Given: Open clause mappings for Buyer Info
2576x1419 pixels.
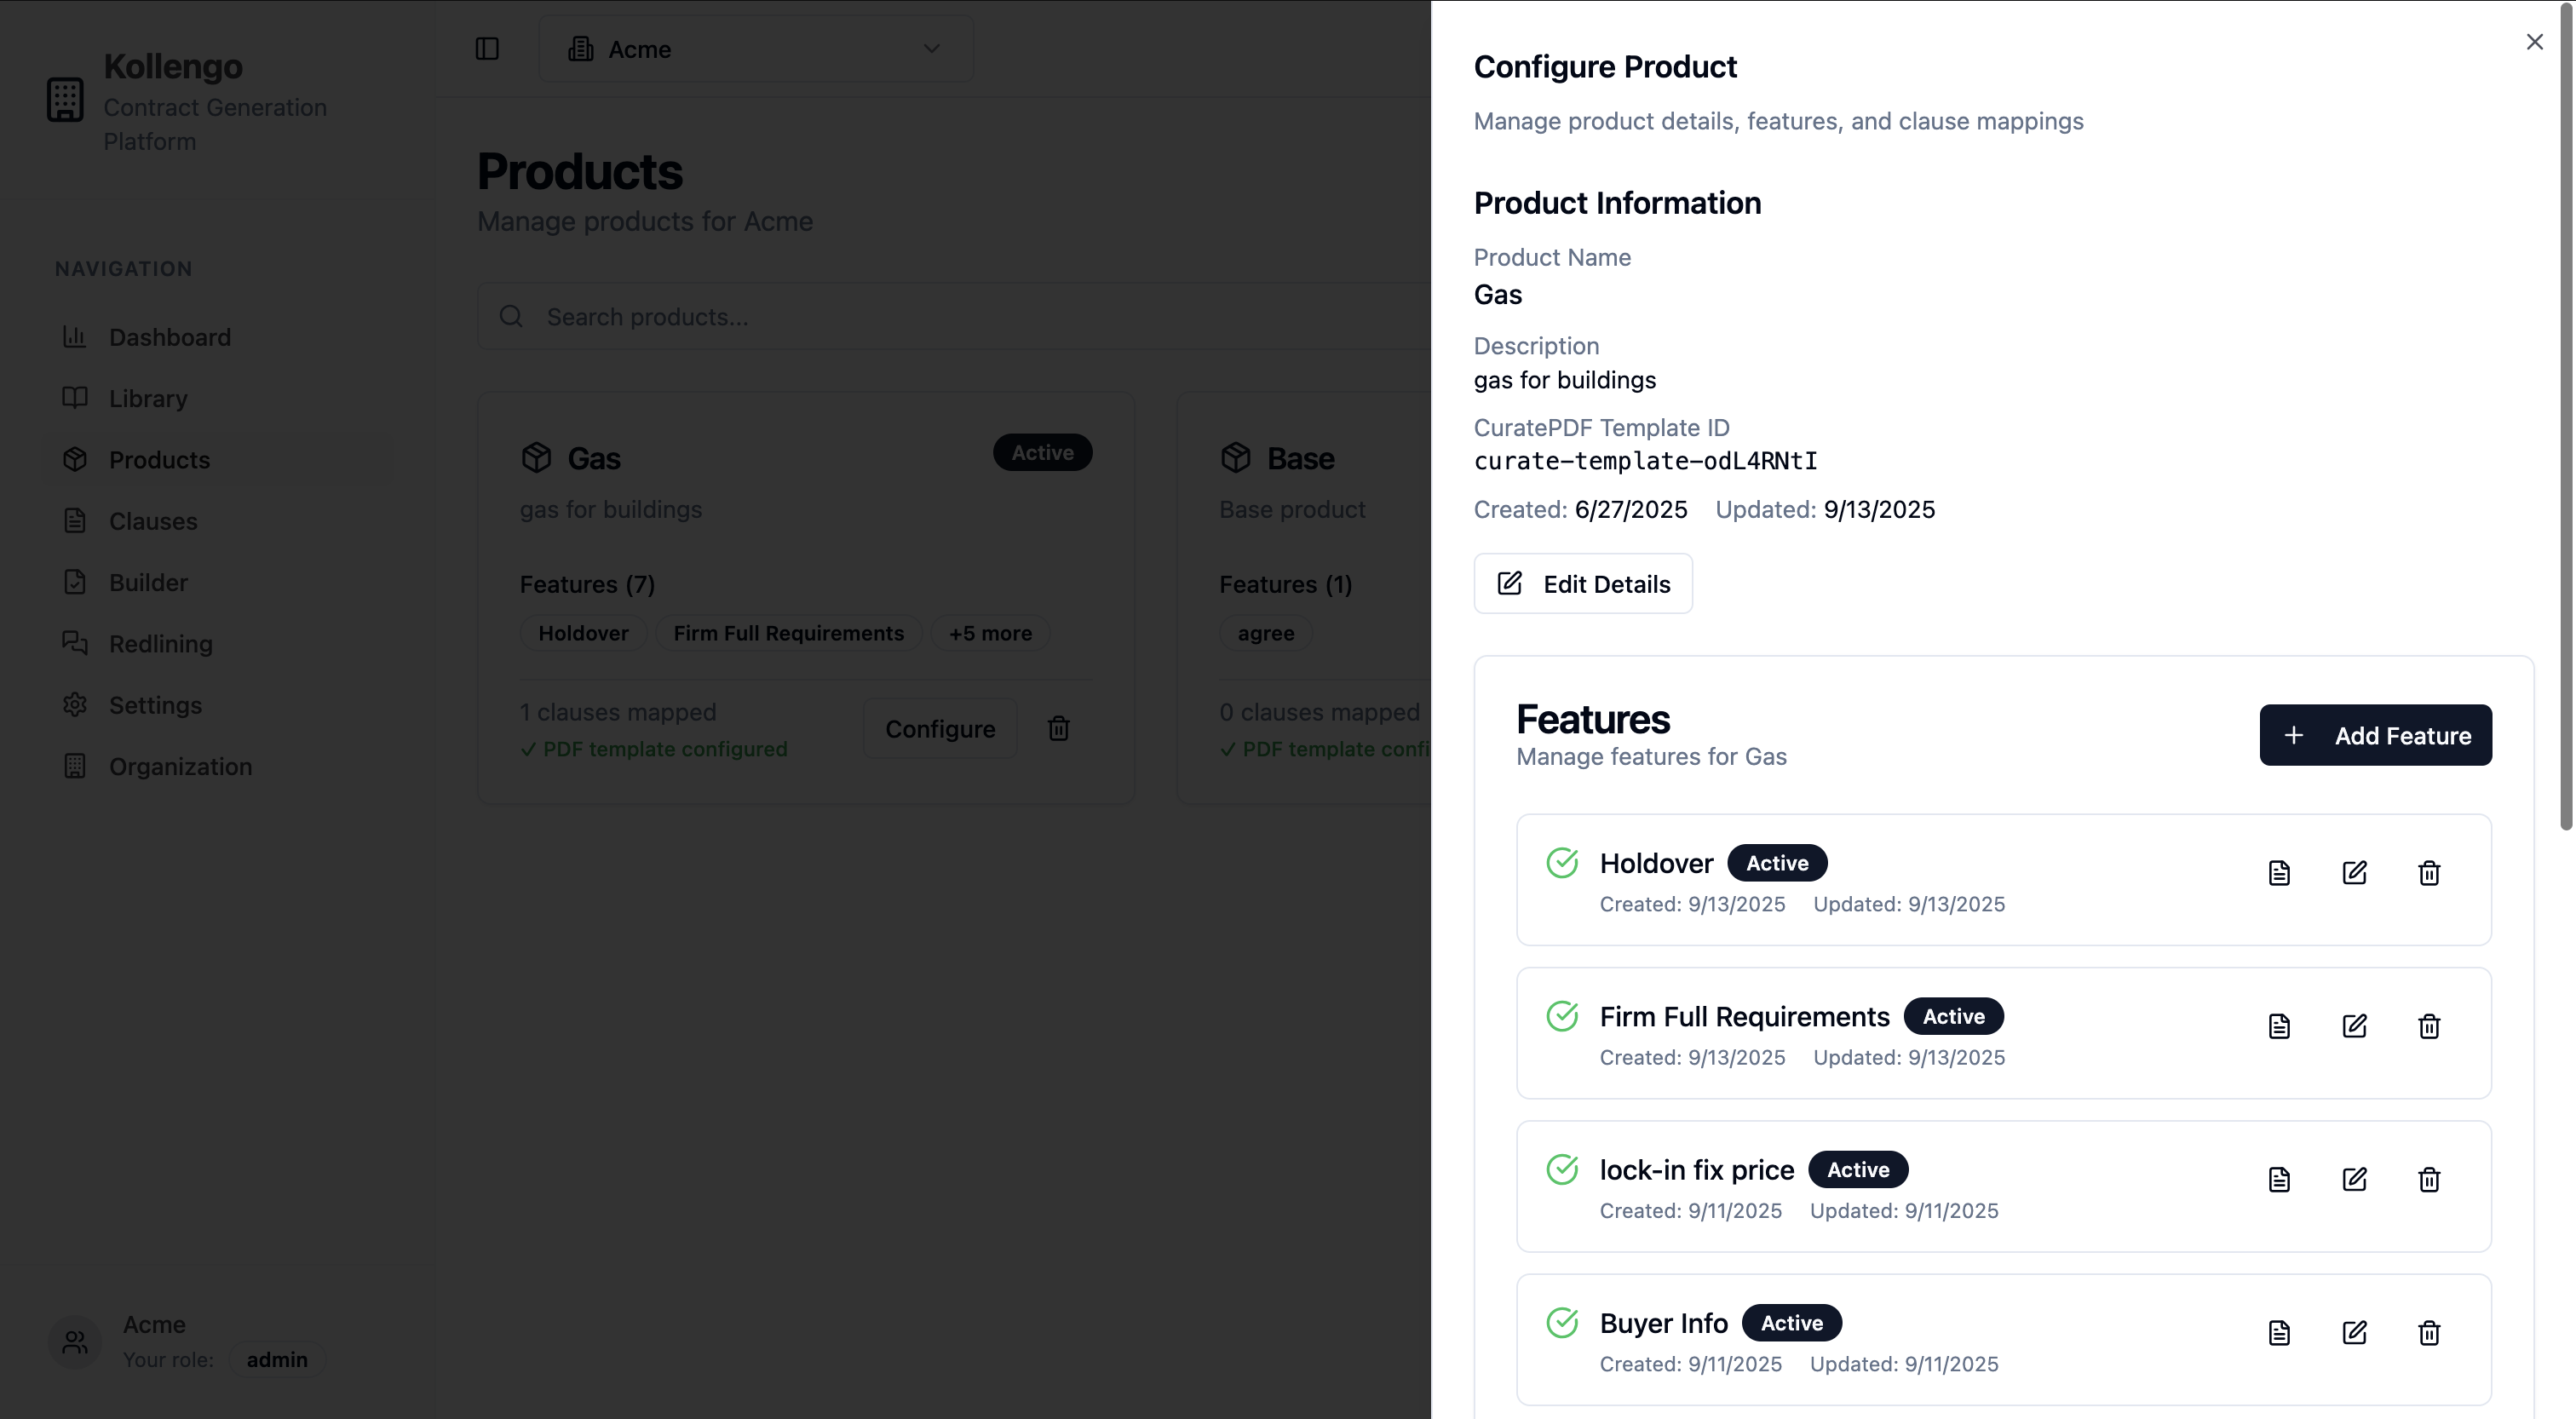Looking at the screenshot, I should [2279, 1333].
